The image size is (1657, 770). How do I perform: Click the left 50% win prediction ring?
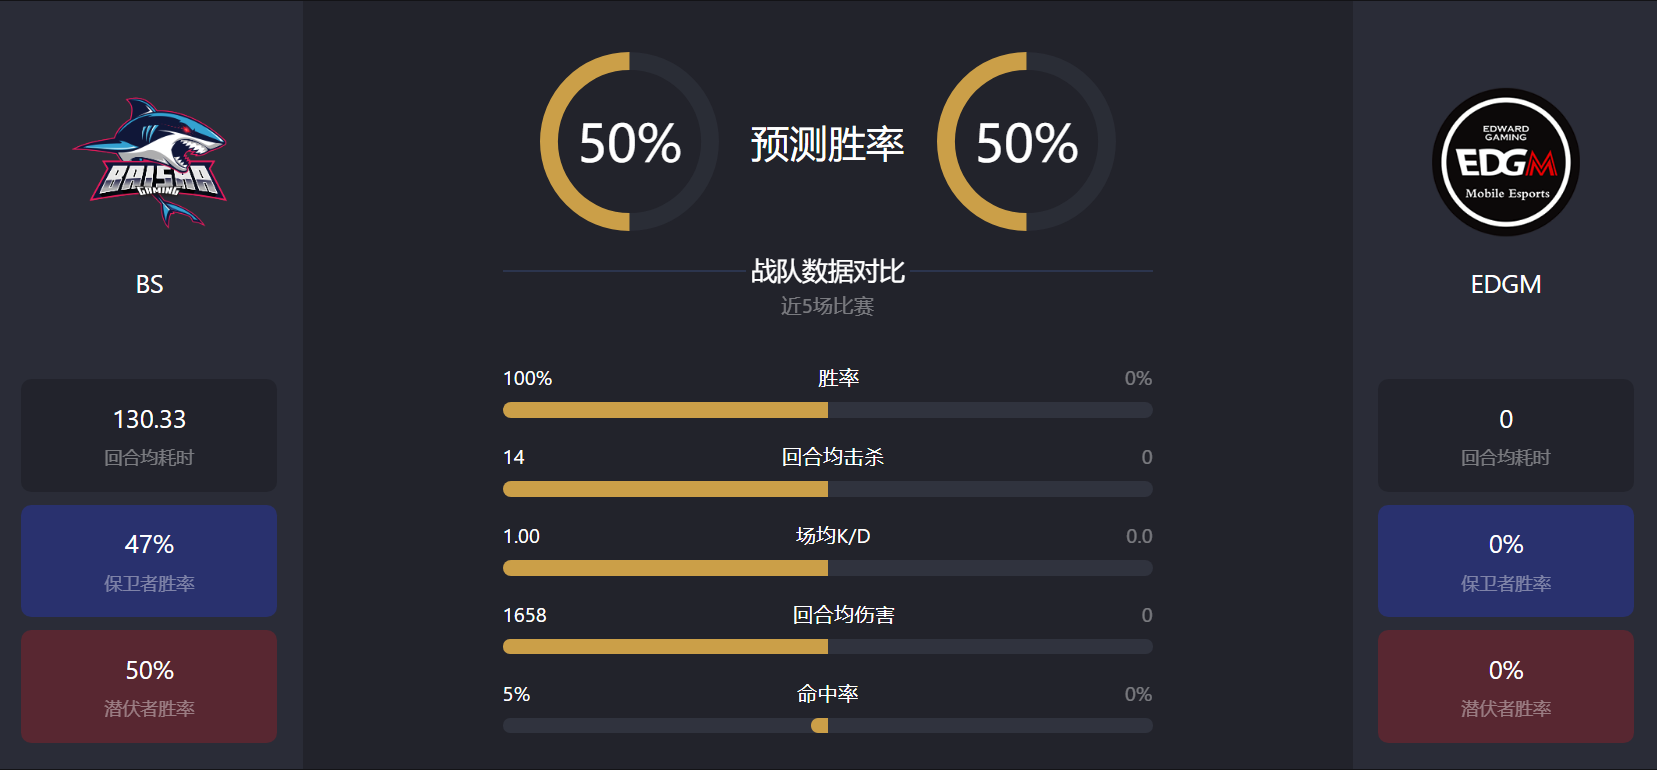click(x=629, y=142)
